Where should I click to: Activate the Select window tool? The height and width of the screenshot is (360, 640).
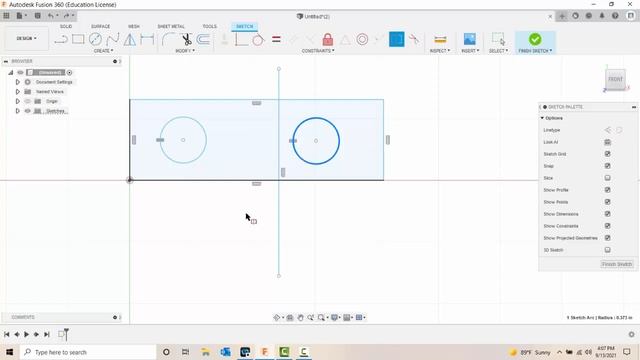[x=498, y=39]
